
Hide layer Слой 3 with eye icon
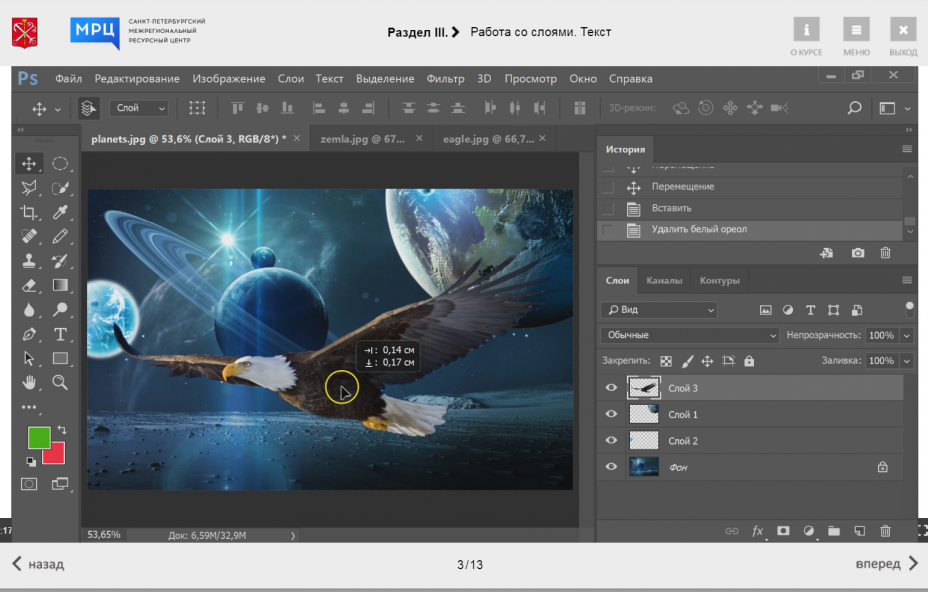611,388
